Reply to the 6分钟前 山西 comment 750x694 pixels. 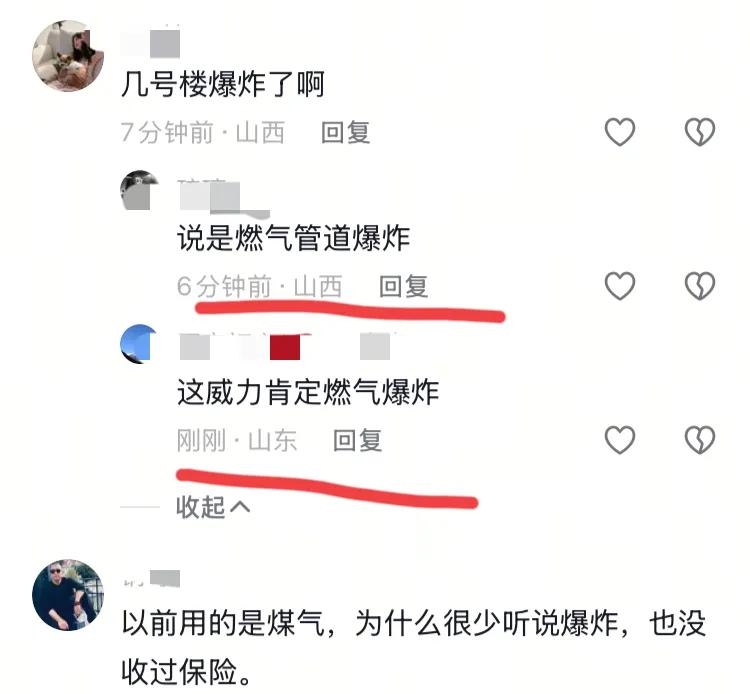coord(403,286)
